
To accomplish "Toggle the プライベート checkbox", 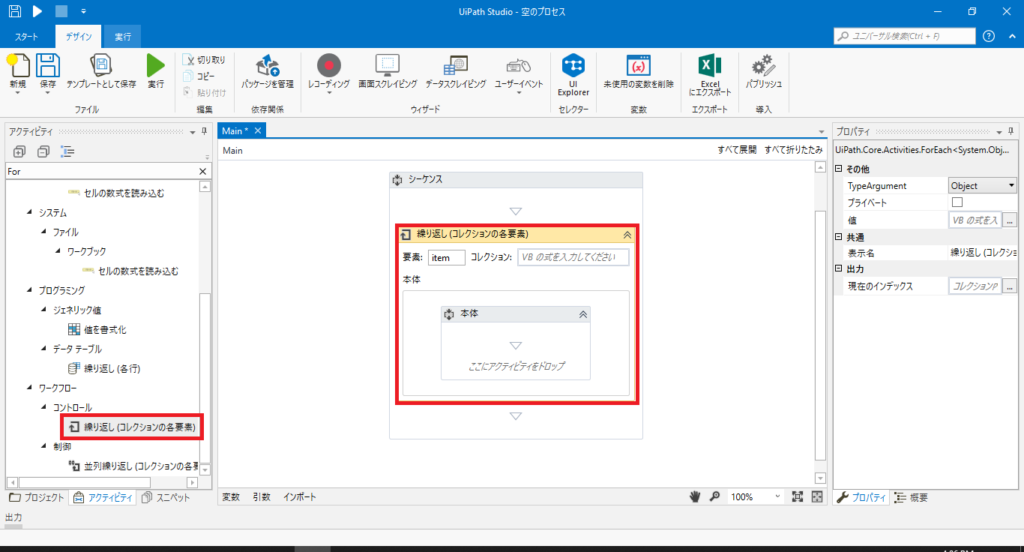I will point(957,203).
